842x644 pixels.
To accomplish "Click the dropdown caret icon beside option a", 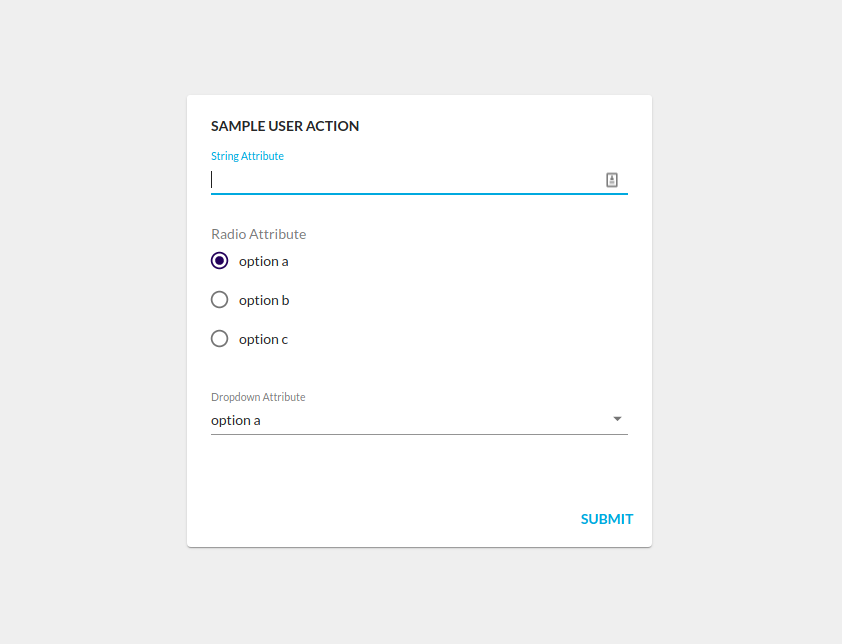I will [x=618, y=419].
